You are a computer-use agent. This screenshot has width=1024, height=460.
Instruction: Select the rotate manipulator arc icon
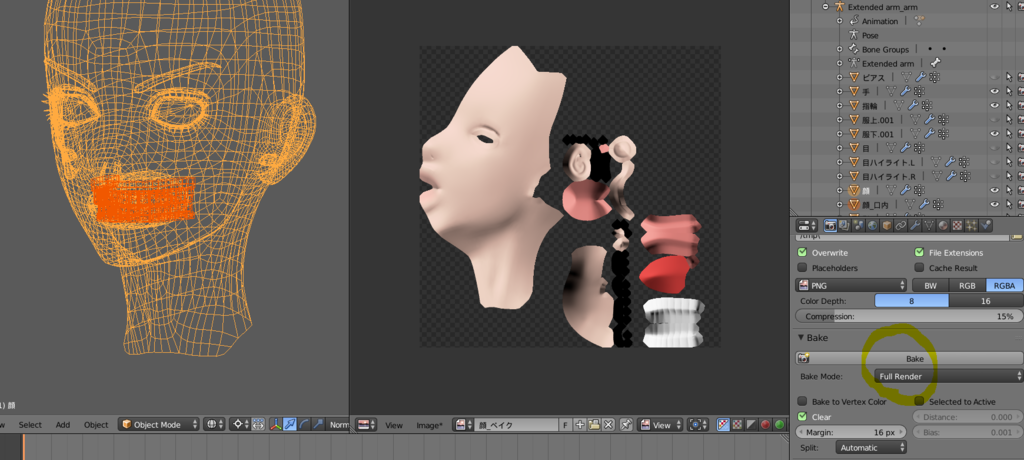click(304, 425)
